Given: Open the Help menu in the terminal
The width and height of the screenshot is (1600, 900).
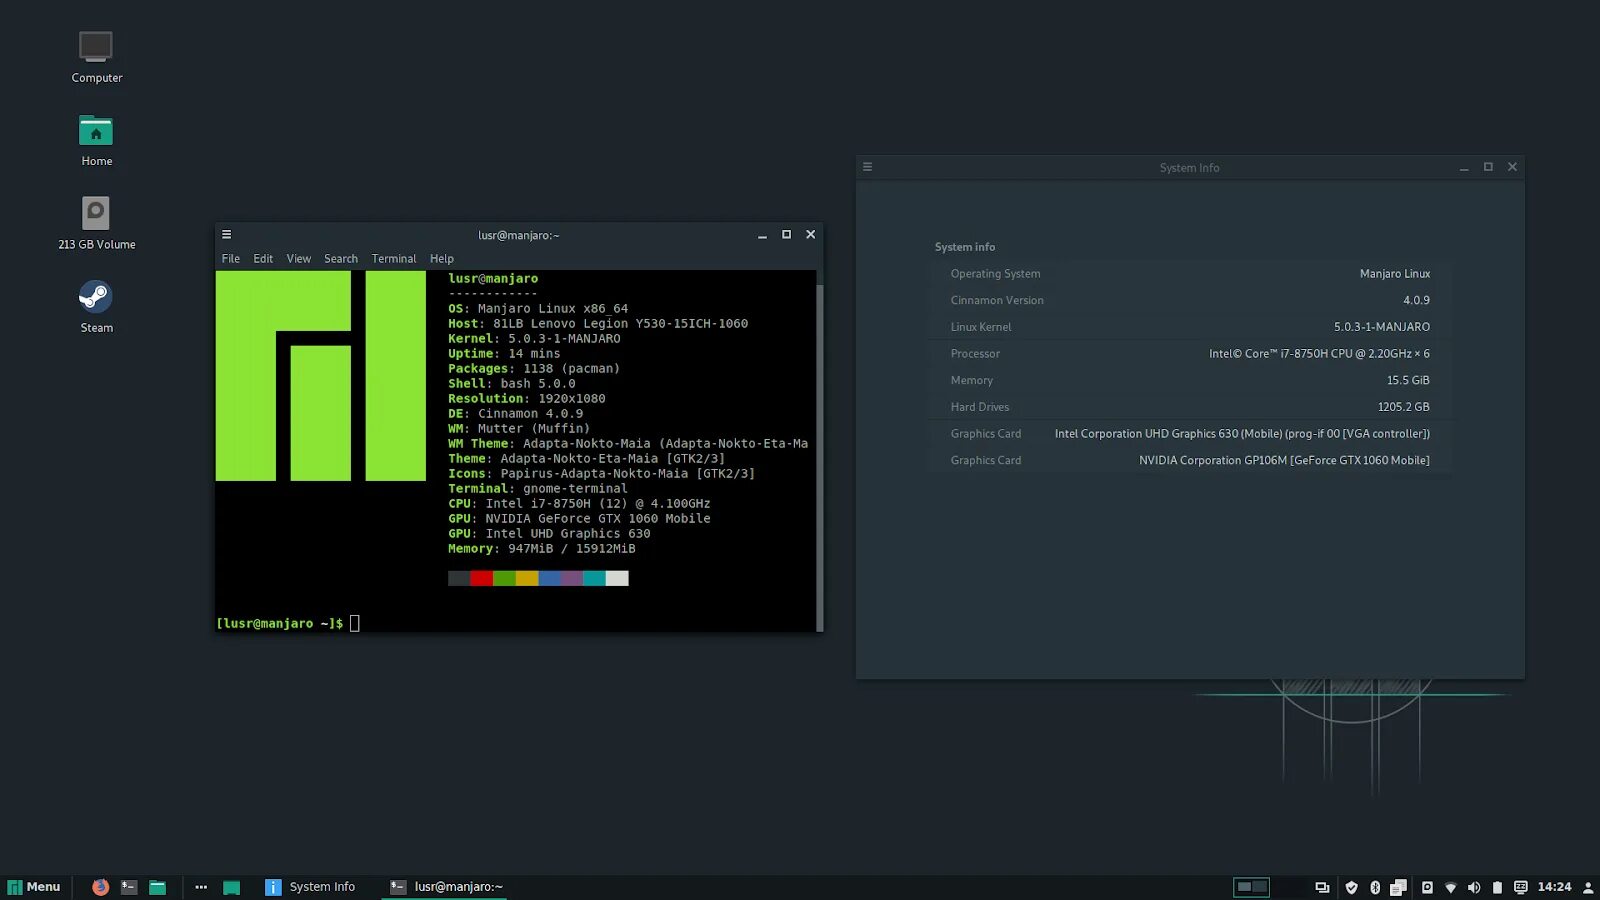Looking at the screenshot, I should [x=442, y=259].
